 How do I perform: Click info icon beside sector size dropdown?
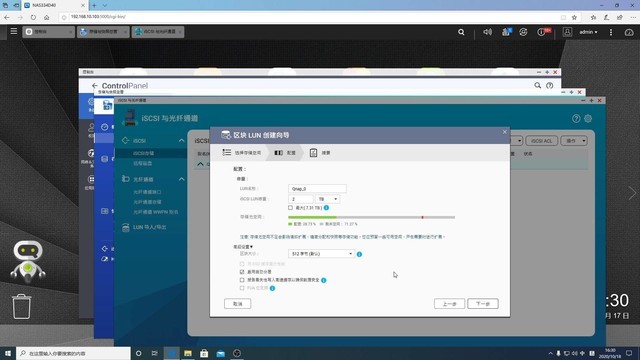pos(359,254)
